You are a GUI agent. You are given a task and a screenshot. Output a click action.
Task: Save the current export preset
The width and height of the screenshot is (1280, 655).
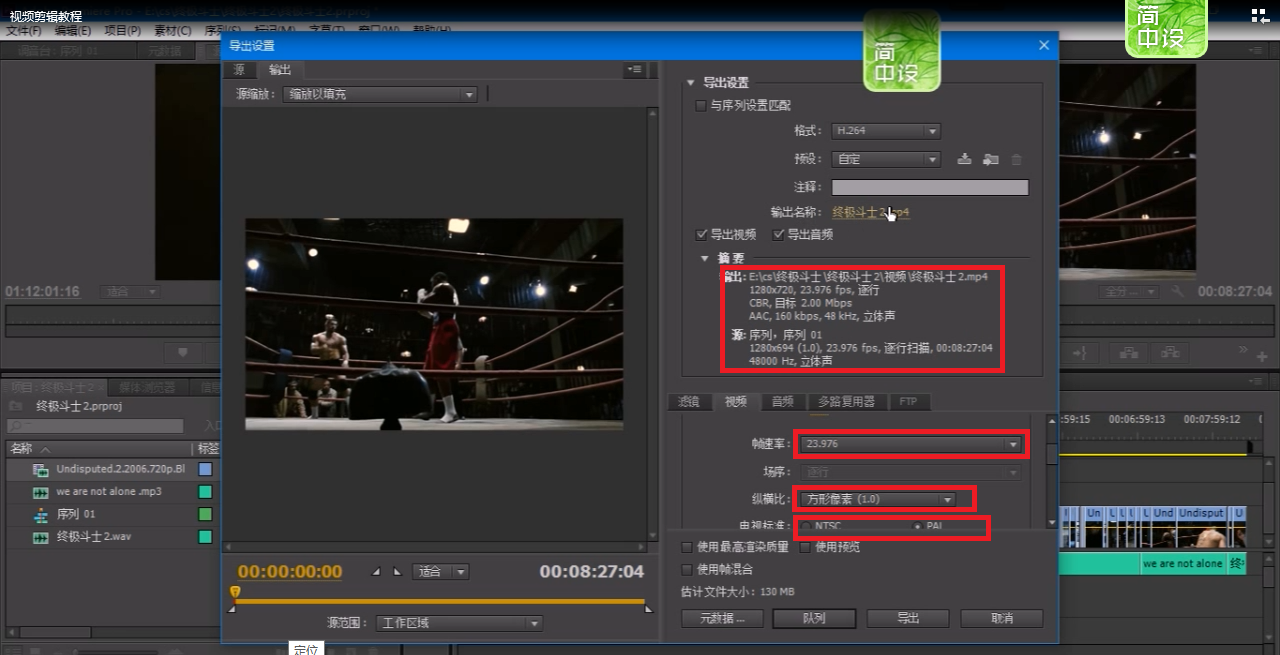(964, 159)
